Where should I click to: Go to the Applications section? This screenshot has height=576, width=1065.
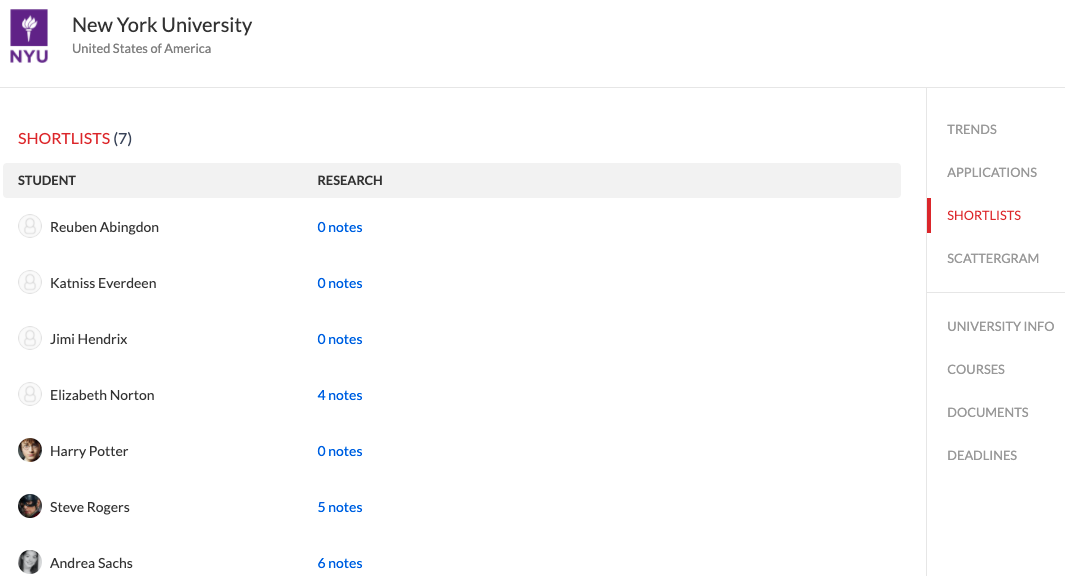[992, 173]
